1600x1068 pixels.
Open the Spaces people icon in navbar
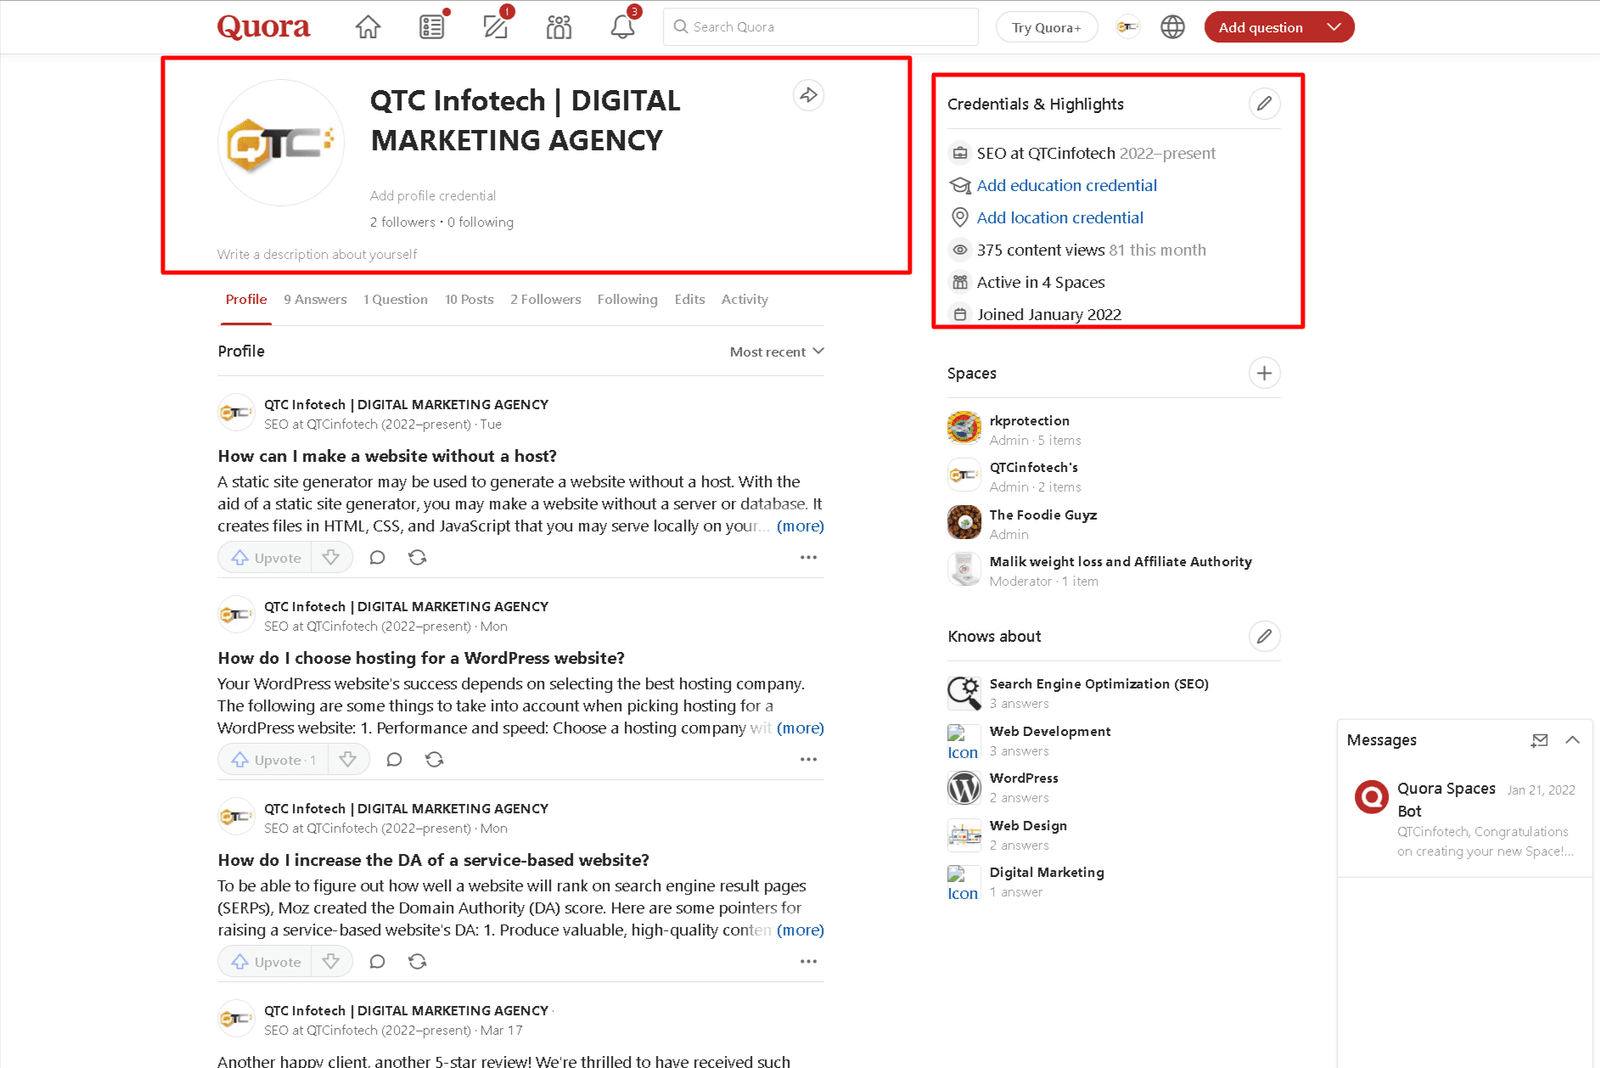click(x=559, y=27)
